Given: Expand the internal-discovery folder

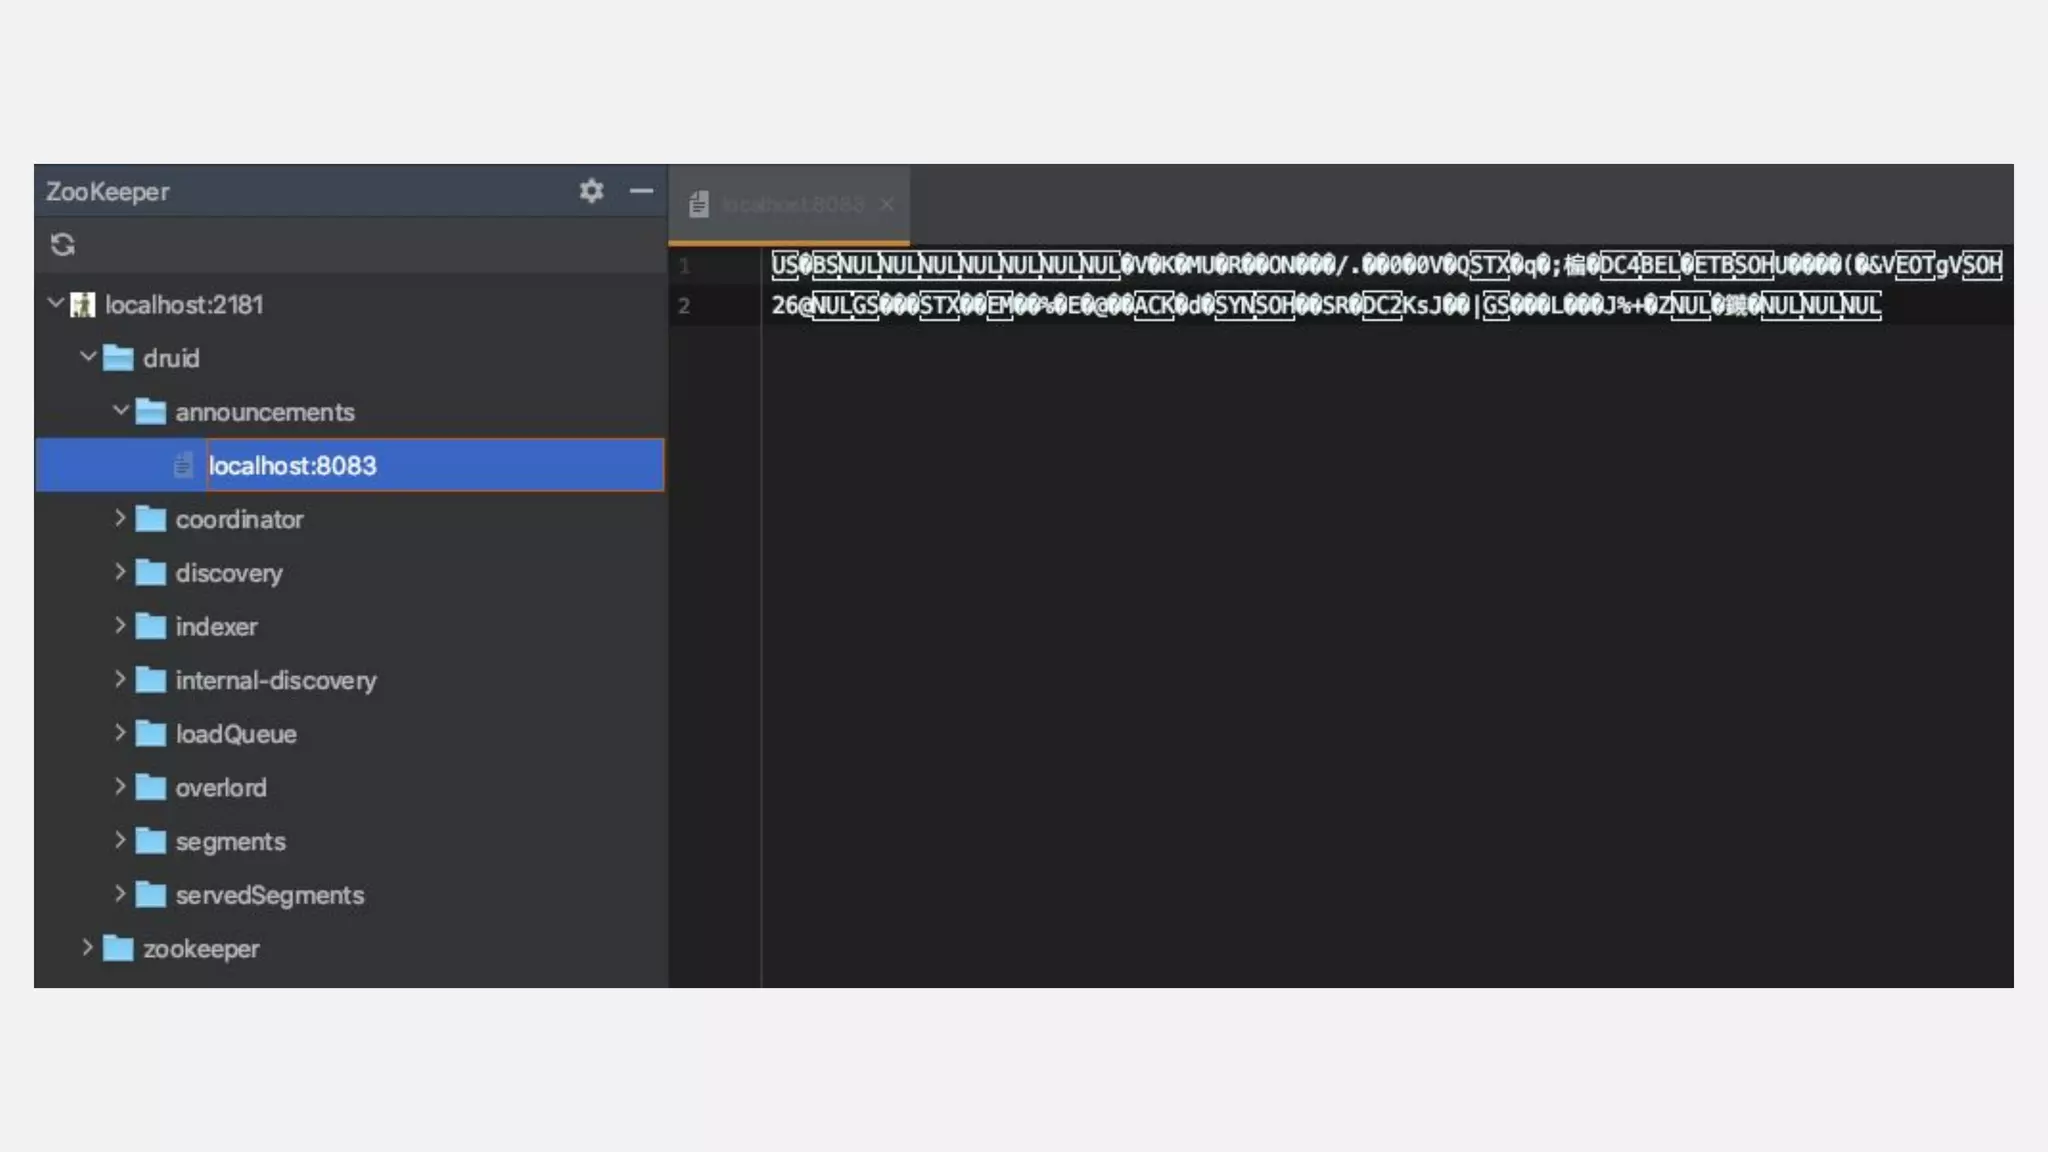Looking at the screenshot, I should coord(120,679).
